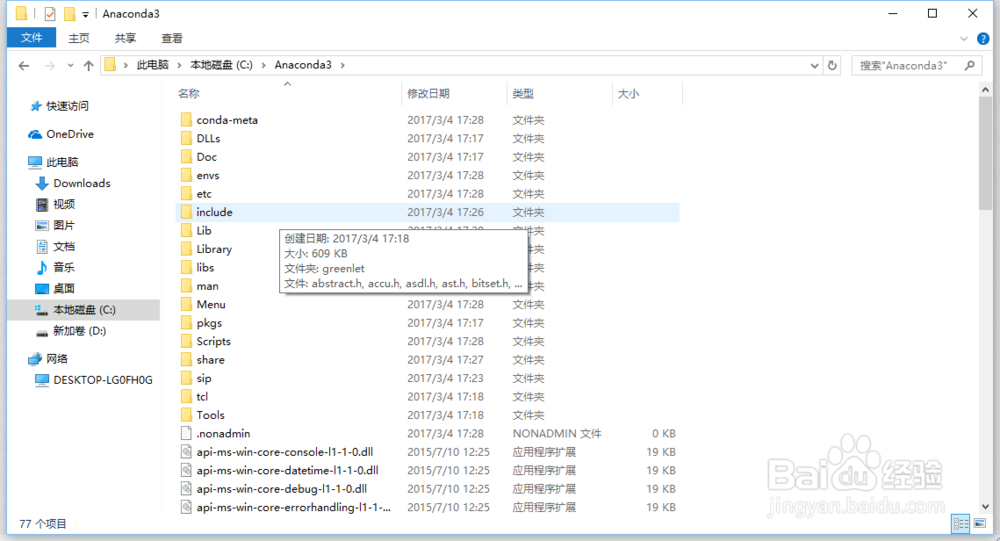Click 本地磁盘 (C:) in the address breadcrumb
Image resolution: width=1000 pixels, height=541 pixels.
click(x=221, y=65)
